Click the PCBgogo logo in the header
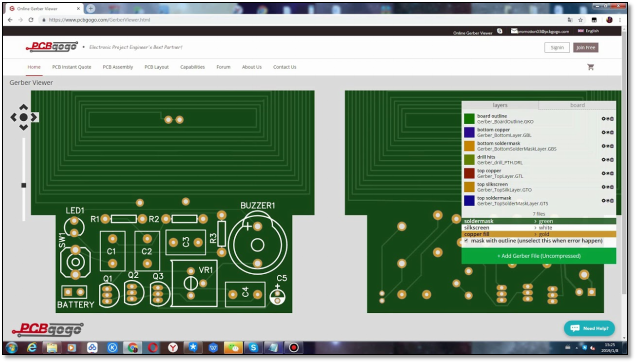Screen dimensions: 636x363 click(51, 47)
